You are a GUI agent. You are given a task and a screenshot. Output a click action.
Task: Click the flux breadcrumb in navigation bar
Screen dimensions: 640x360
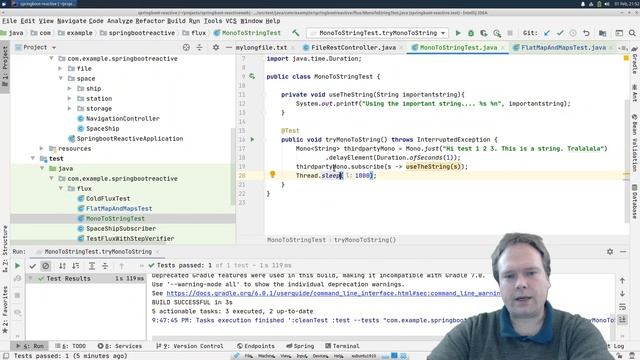coord(199,33)
